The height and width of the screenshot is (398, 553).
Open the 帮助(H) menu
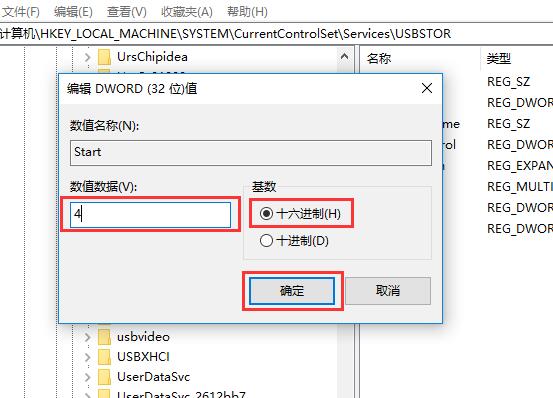pos(247,12)
